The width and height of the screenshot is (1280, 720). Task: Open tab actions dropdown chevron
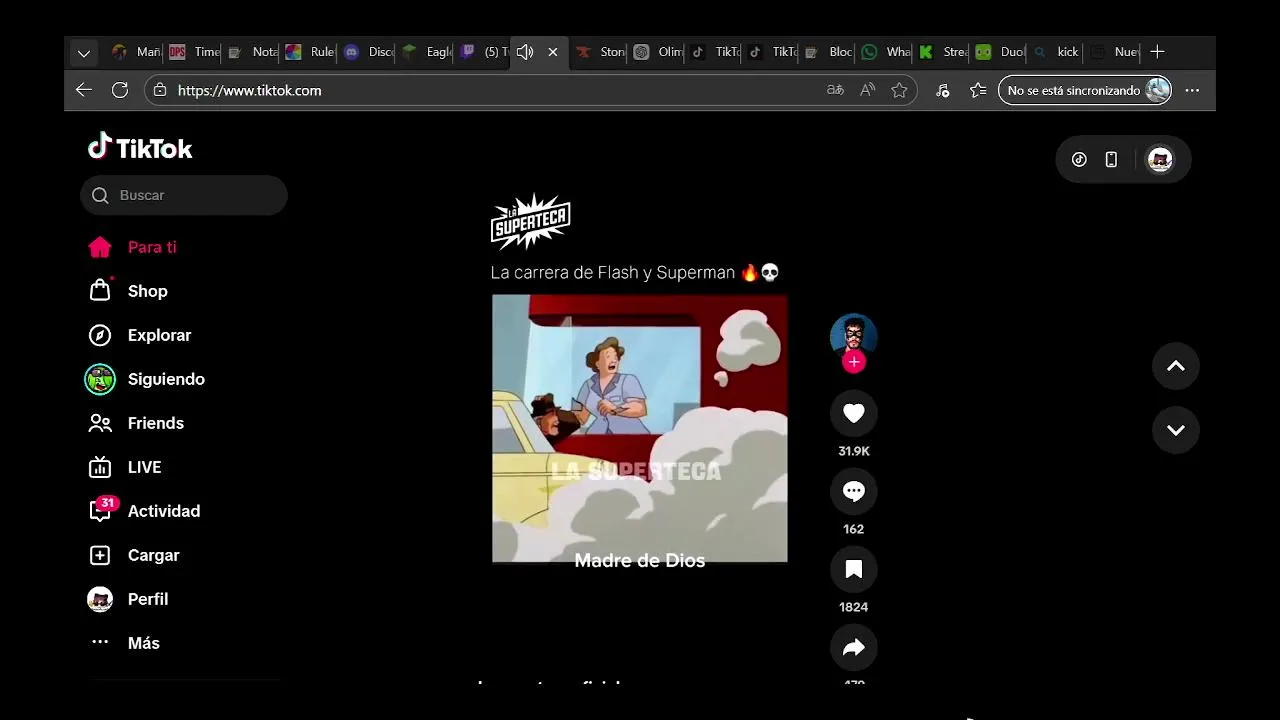click(x=84, y=52)
